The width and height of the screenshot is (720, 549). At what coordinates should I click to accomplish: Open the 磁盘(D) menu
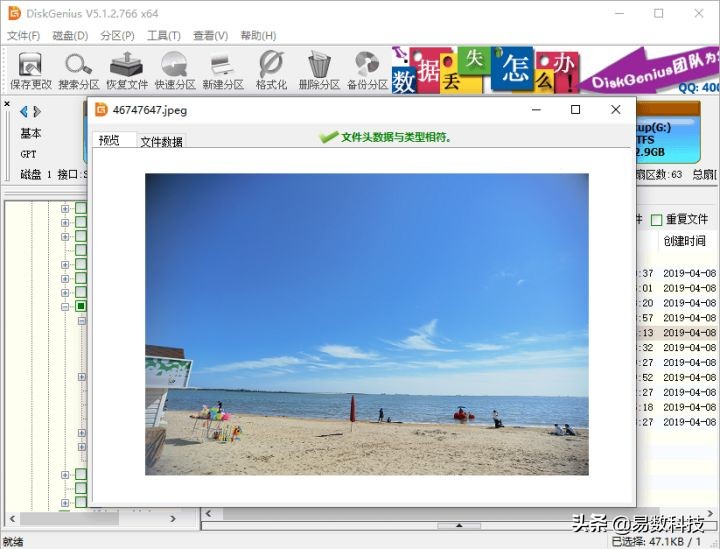click(70, 35)
